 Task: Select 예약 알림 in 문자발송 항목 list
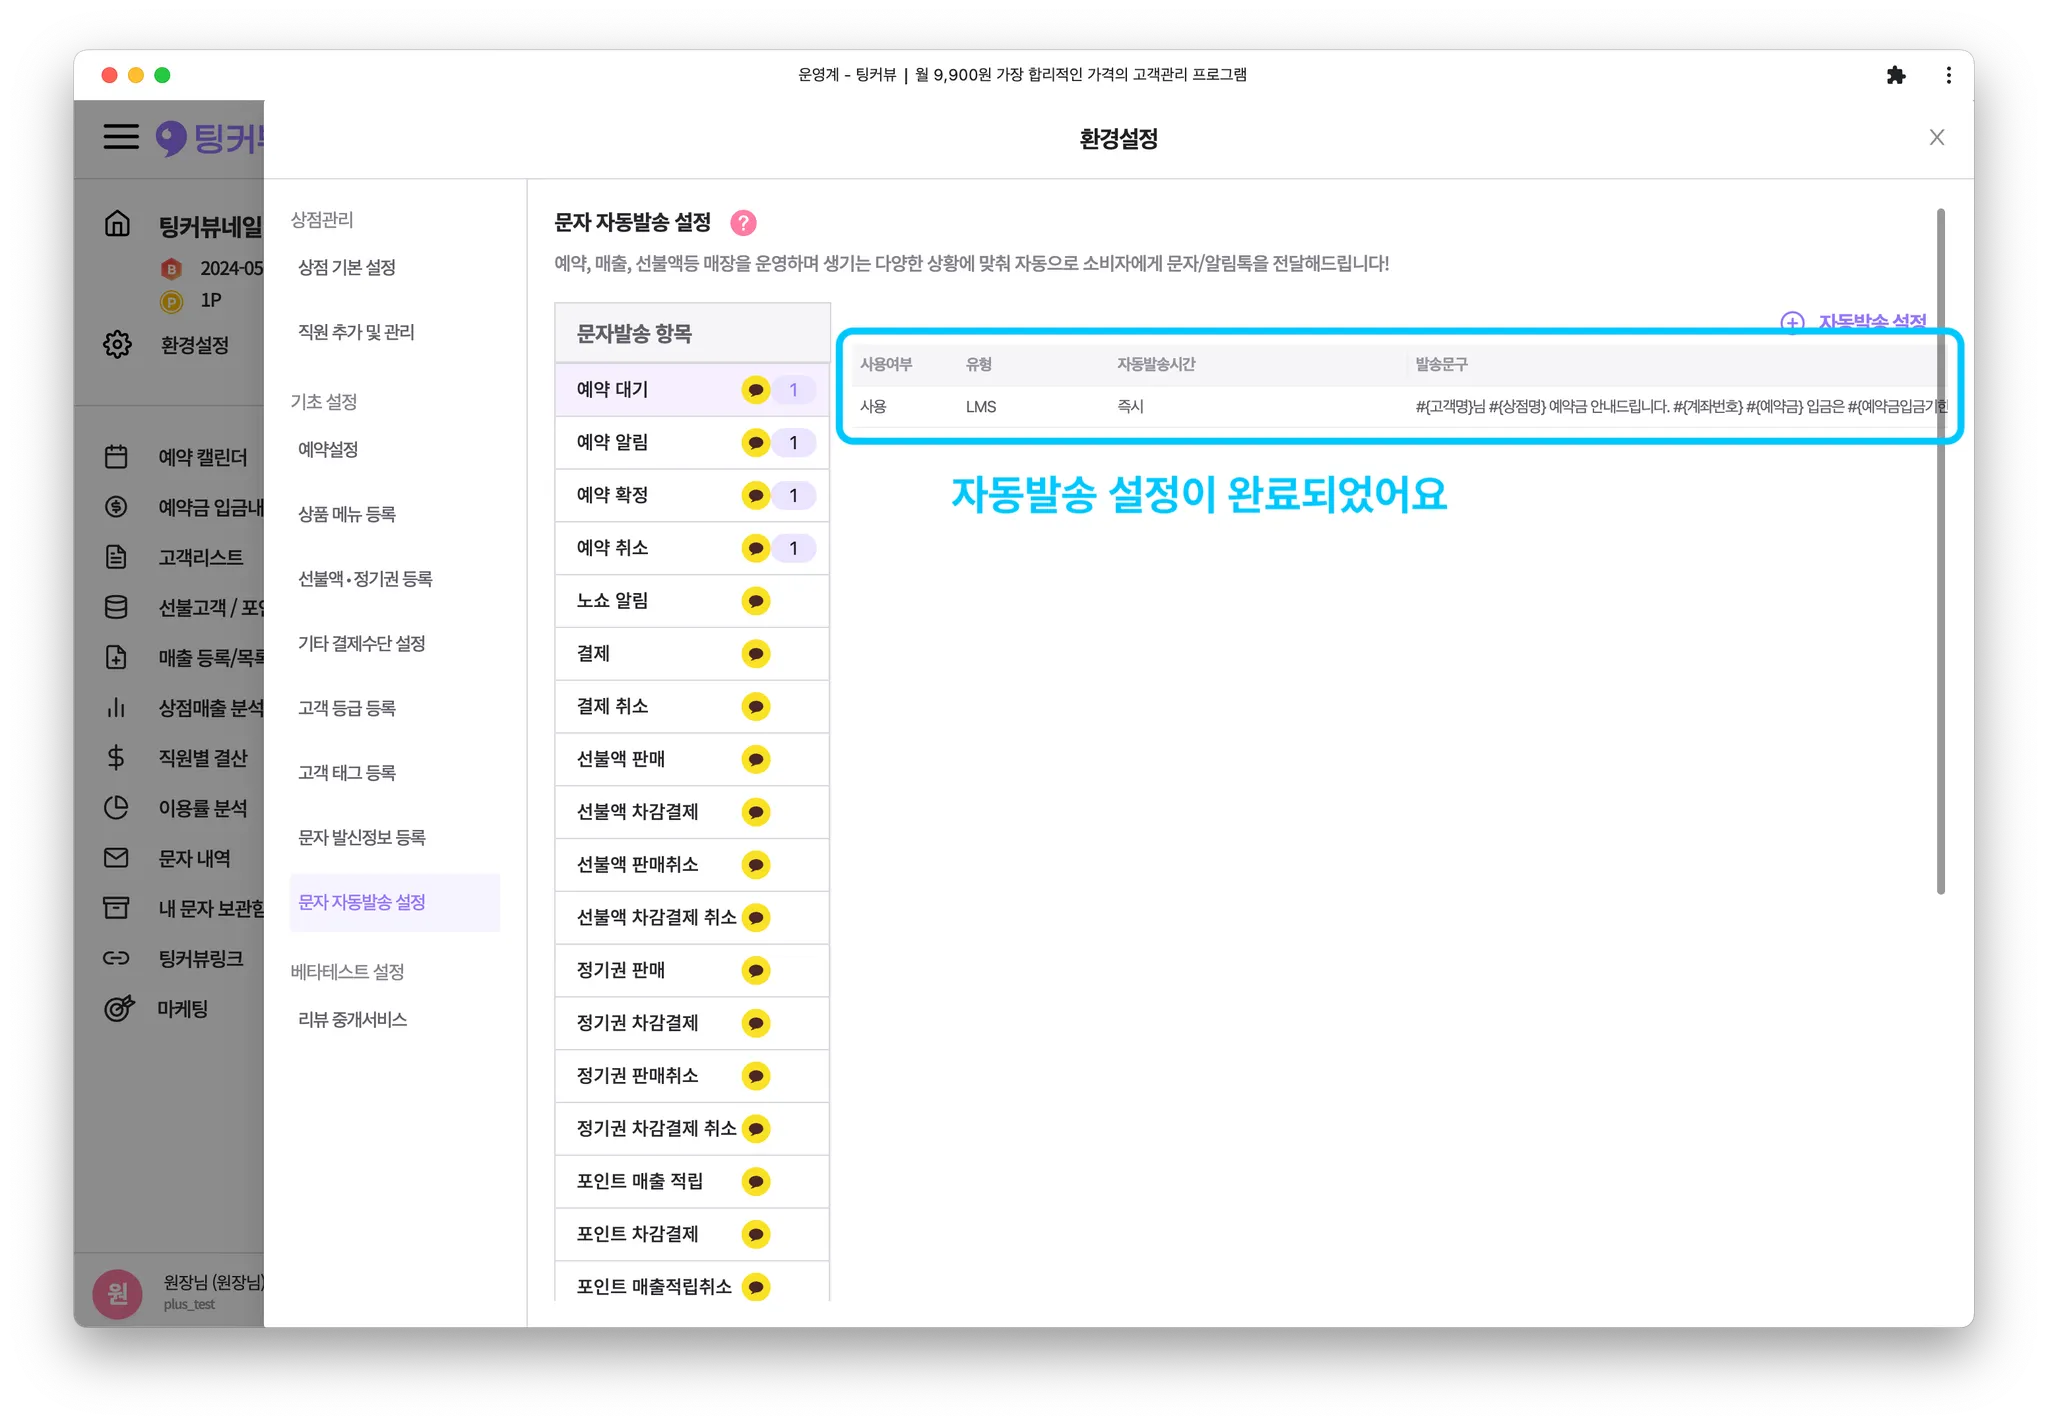pos(612,442)
